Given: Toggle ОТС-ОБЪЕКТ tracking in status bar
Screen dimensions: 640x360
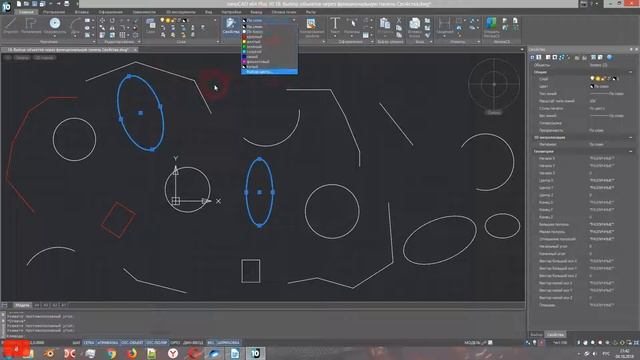Looking at the screenshot, I should point(132,343).
